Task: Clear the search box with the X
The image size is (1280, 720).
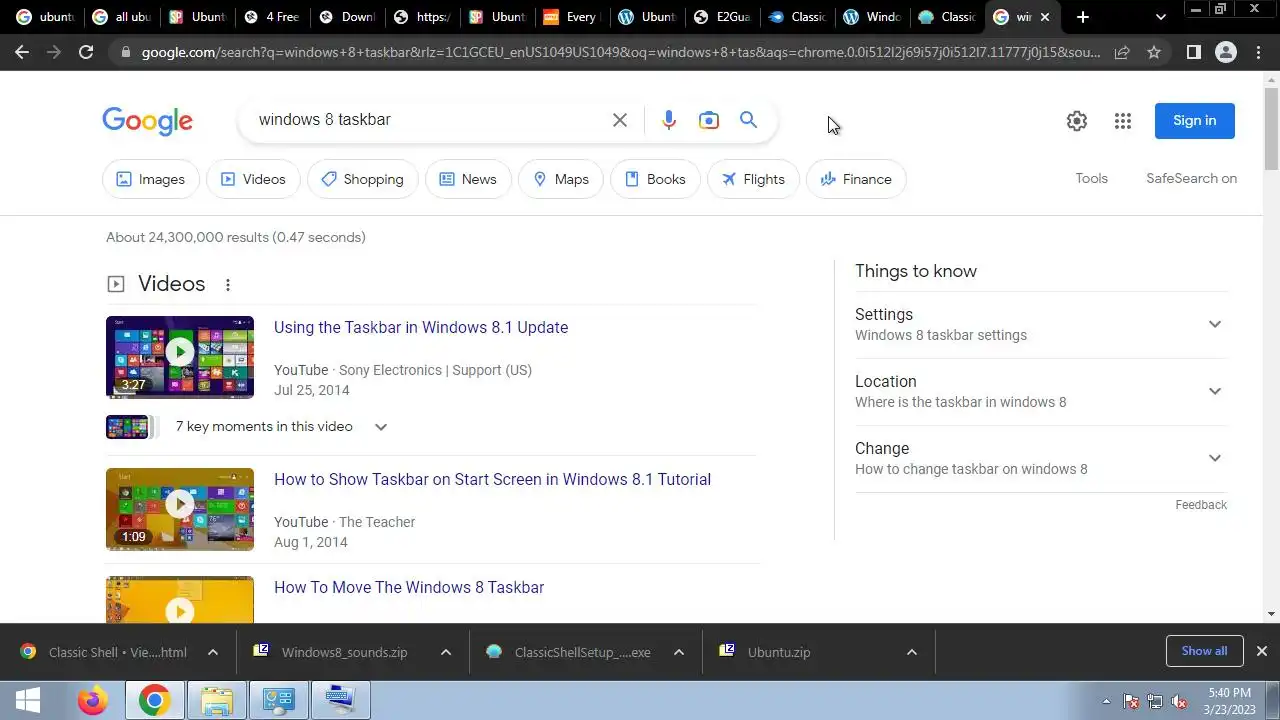Action: click(x=620, y=120)
